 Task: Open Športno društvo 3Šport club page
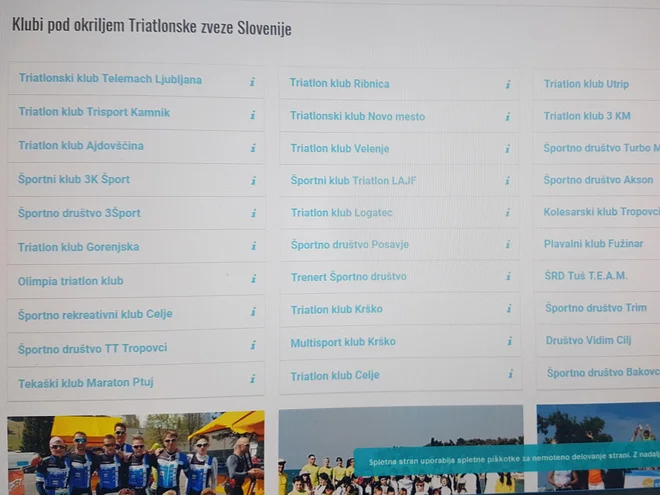[x=79, y=213]
